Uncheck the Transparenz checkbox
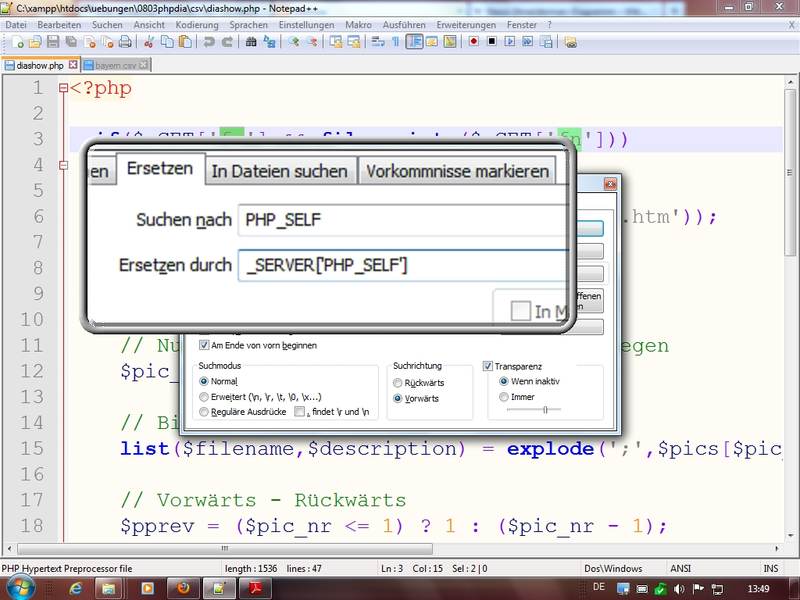800x600 pixels. (489, 366)
